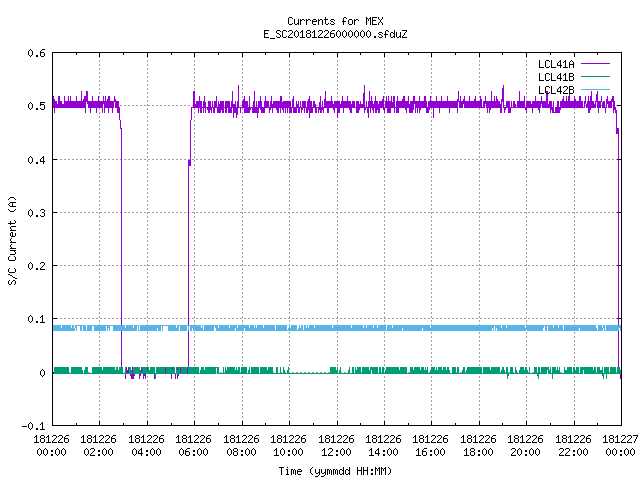Click the x-axis tick "181226 06:00"
This screenshot has width=640, height=480.
pos(193,446)
